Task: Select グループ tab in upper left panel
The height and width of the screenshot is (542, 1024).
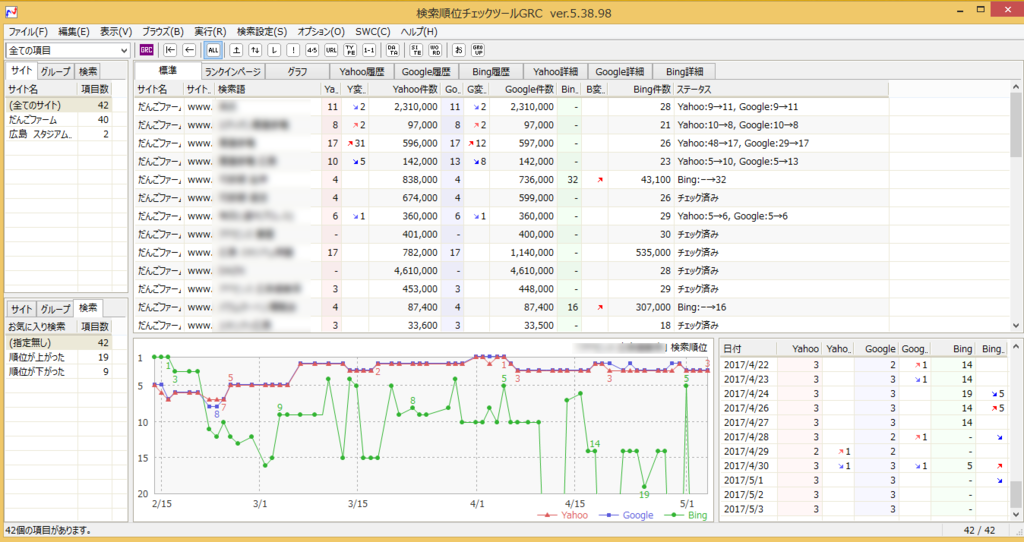Action: point(55,72)
